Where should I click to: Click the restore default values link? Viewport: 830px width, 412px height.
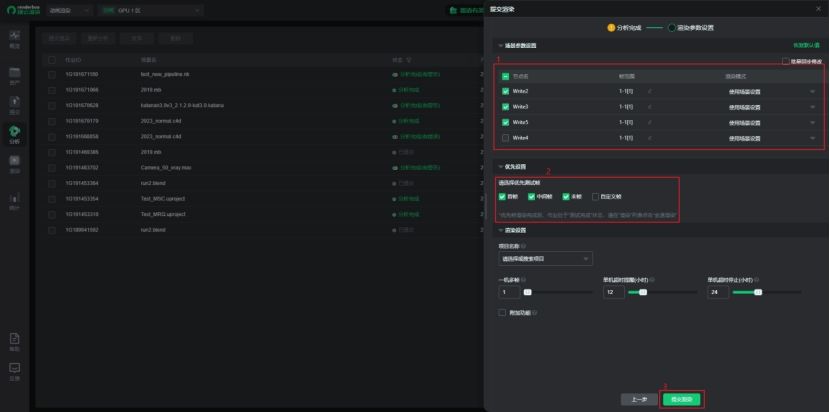(806, 46)
